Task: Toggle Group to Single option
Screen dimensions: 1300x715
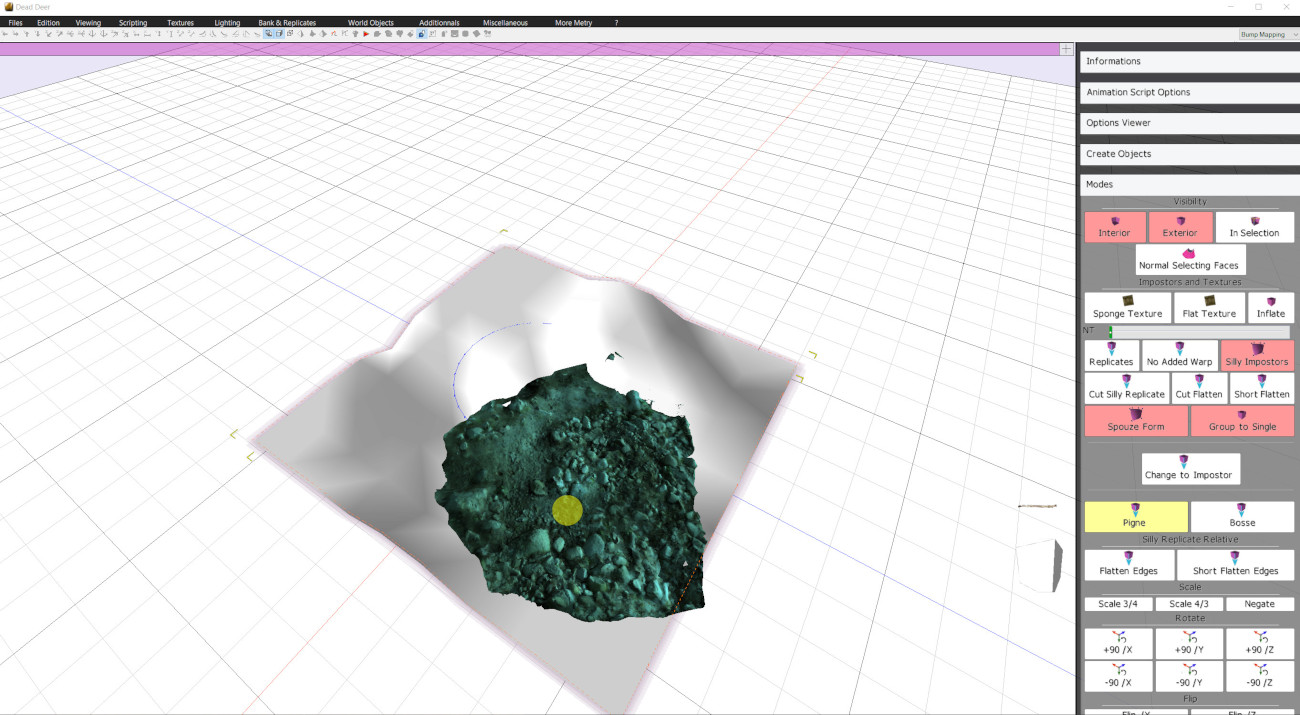Action: 1242,421
